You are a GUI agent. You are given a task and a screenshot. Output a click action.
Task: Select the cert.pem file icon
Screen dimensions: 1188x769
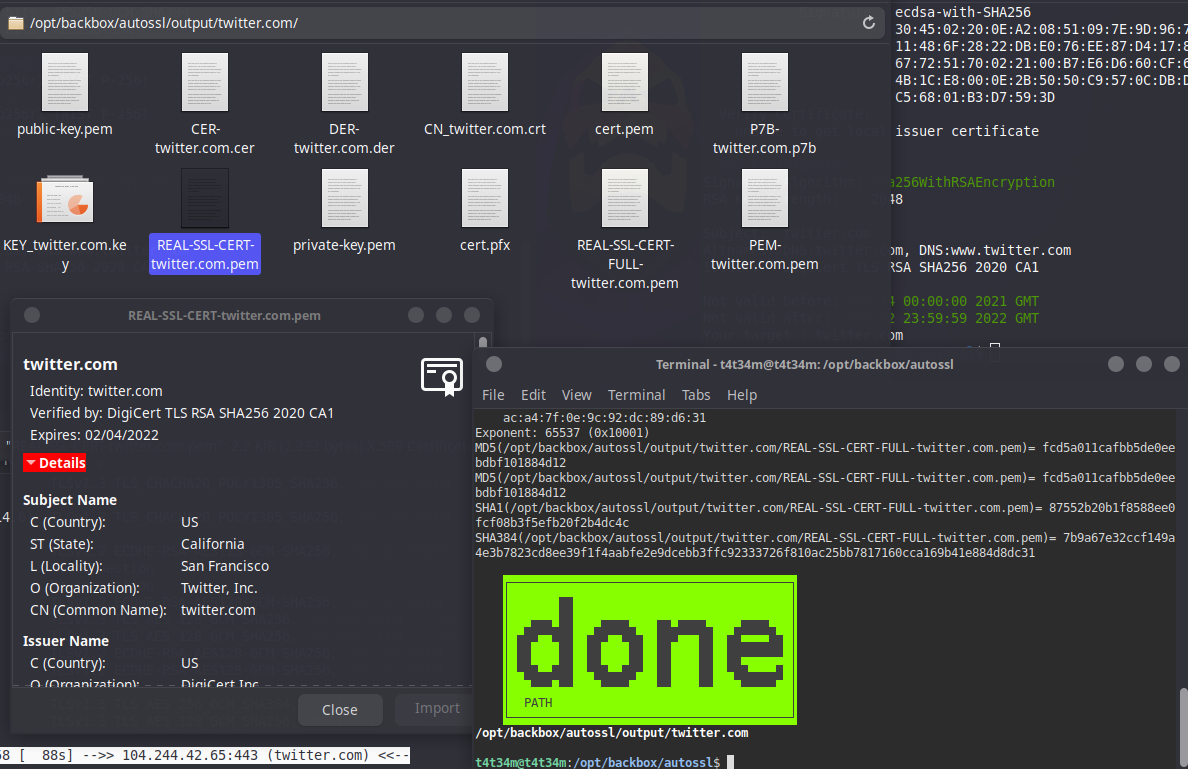tap(624, 82)
